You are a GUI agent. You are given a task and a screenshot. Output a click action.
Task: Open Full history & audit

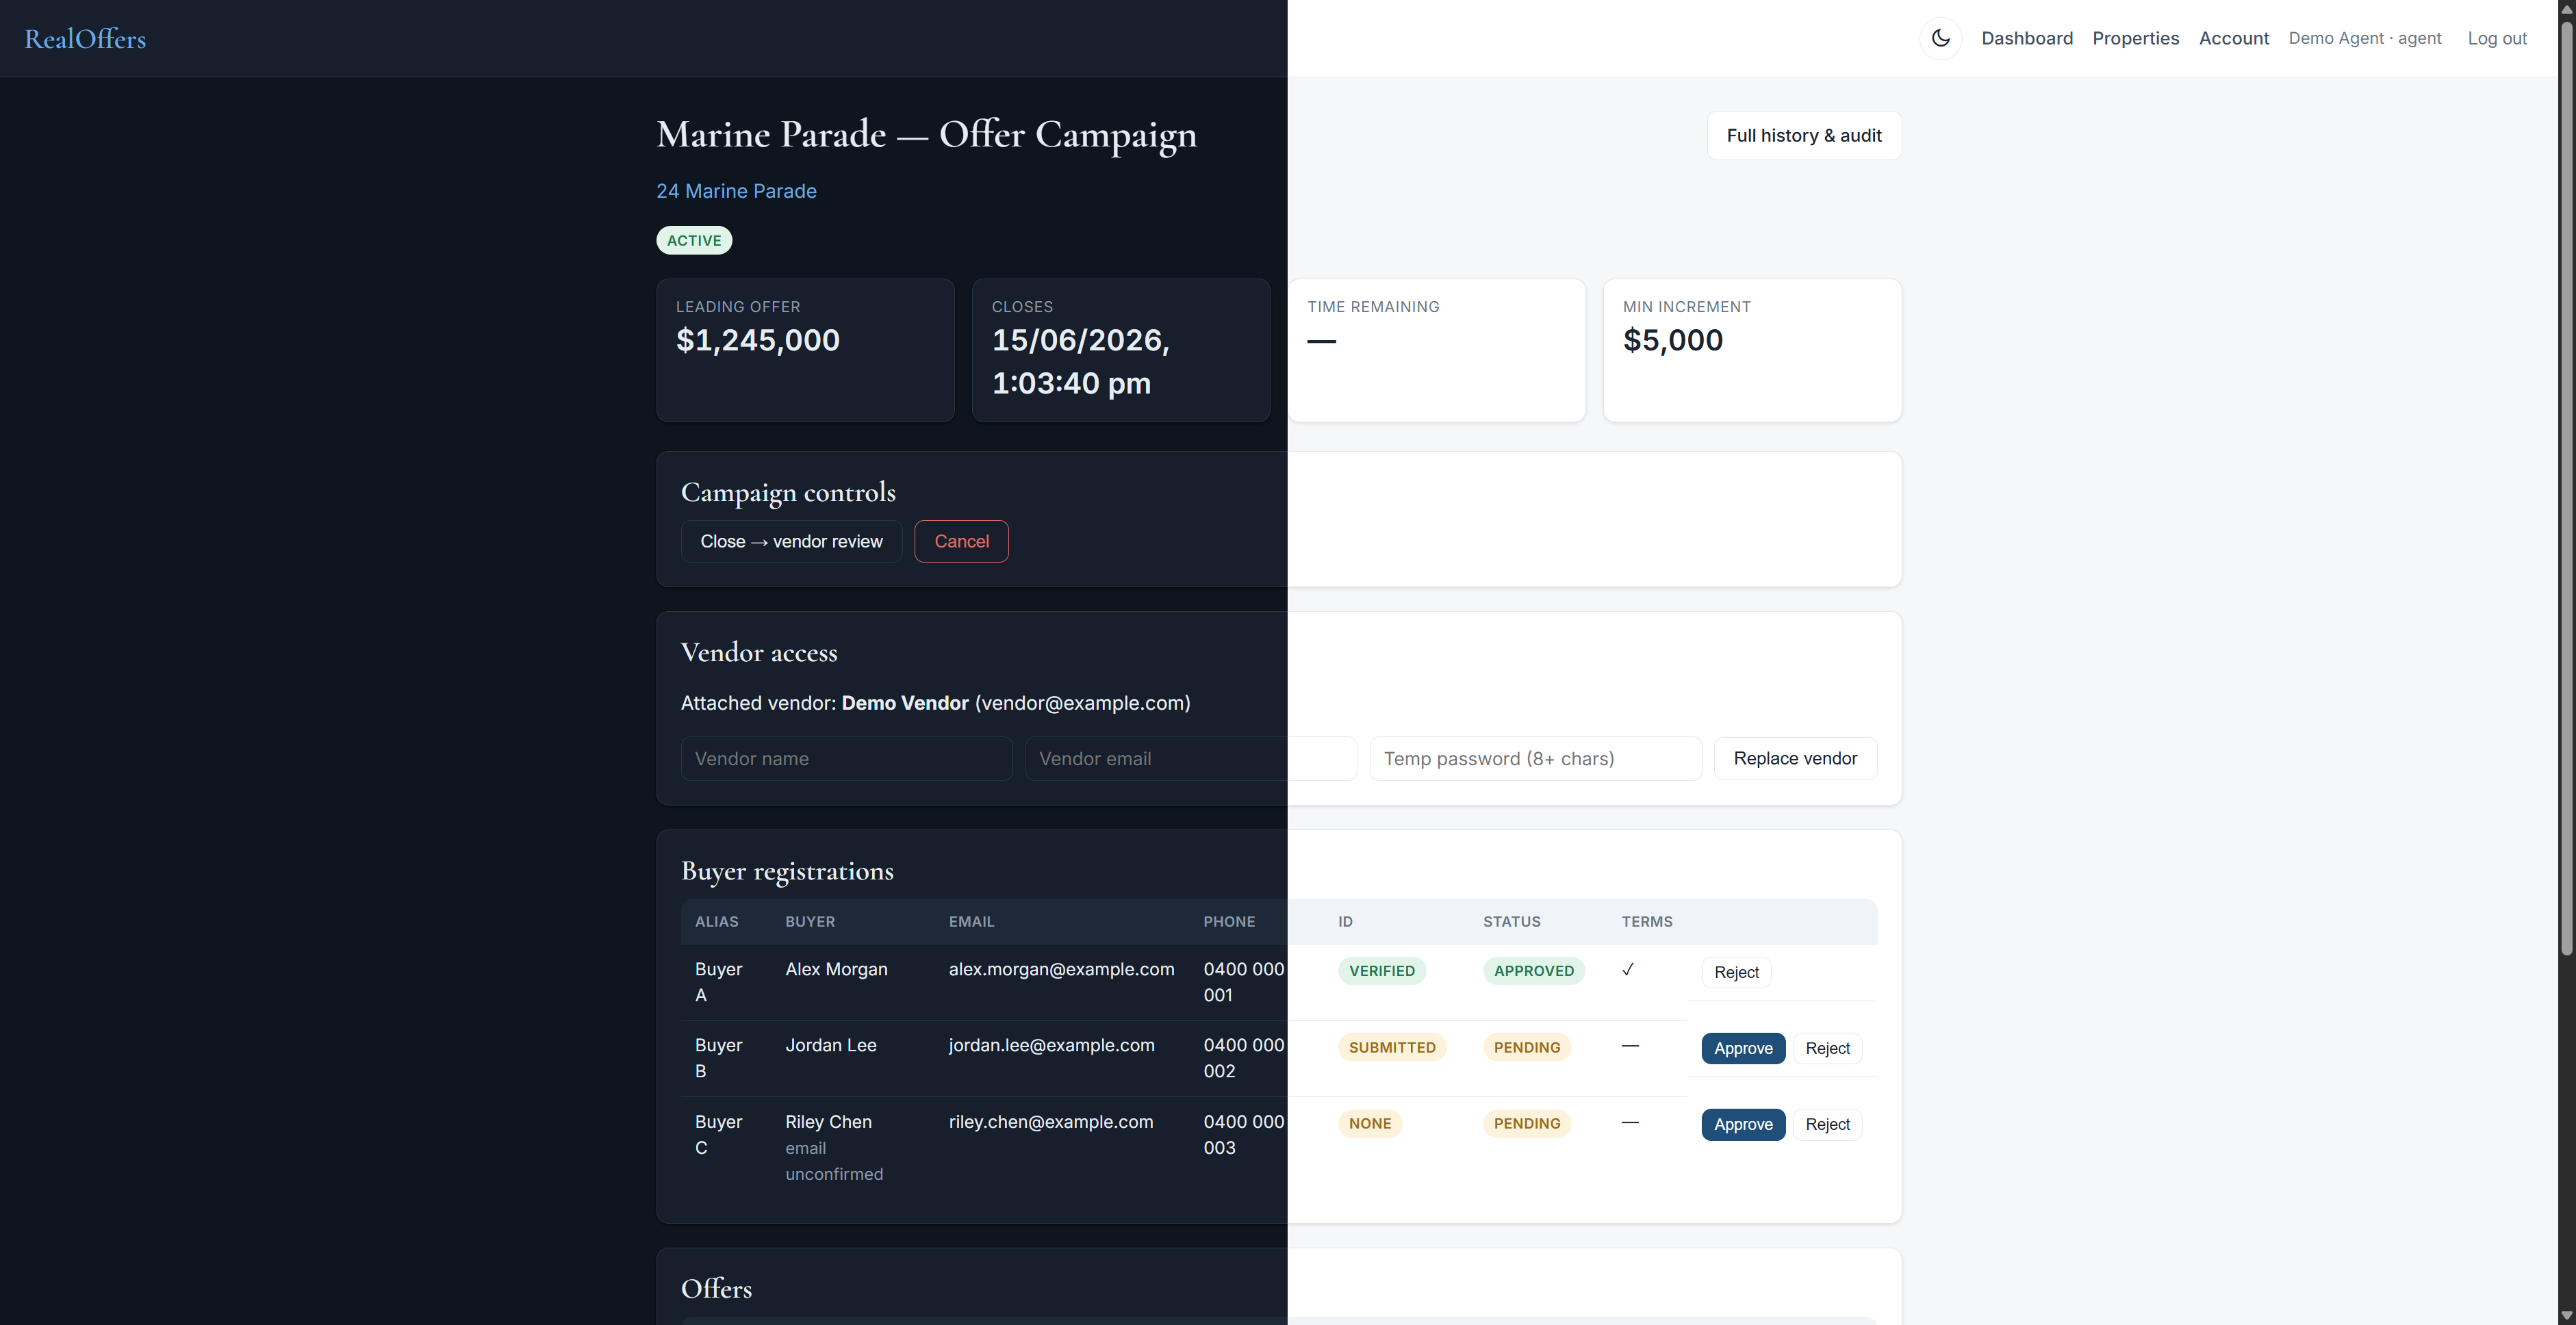1803,135
